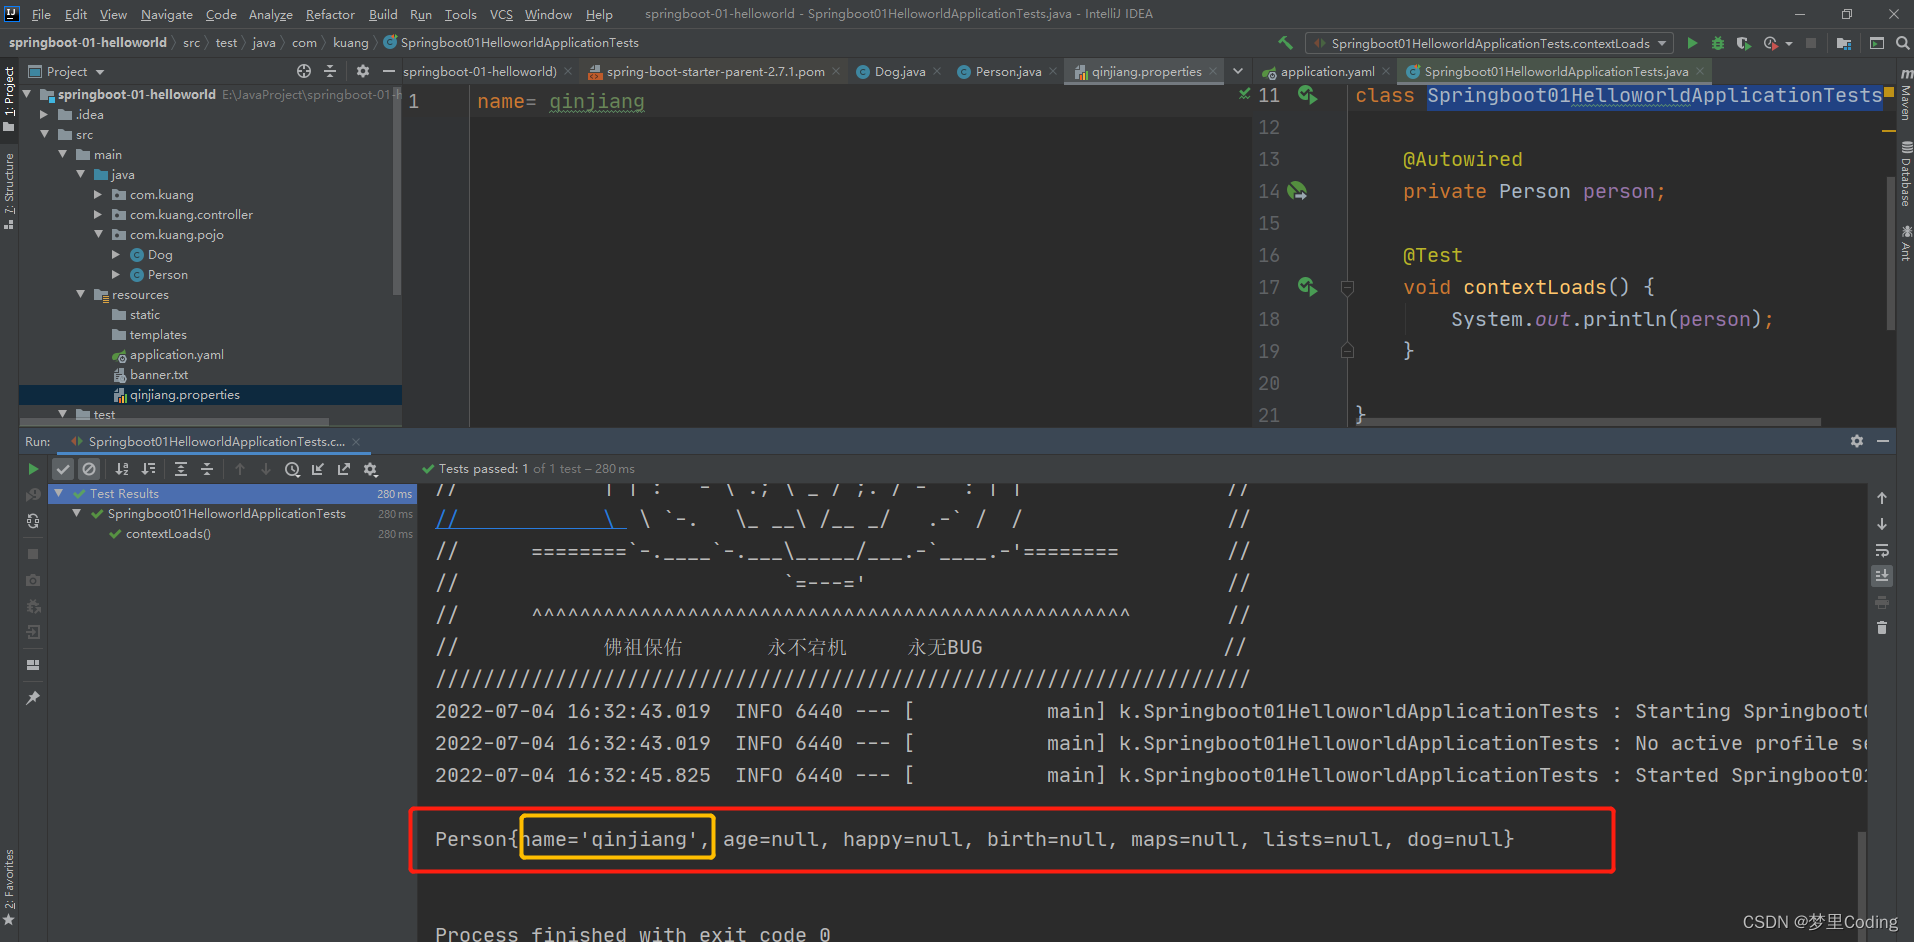Click run gutter icon beside contextLoads line 17
The width and height of the screenshot is (1914, 942).
coord(1307,287)
